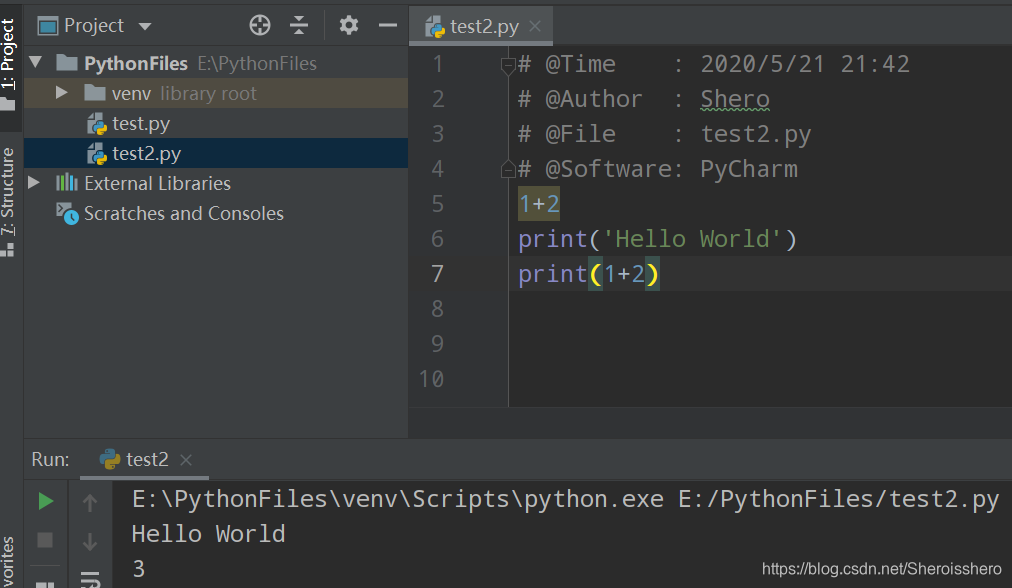
Task: Hide the Project tool window with minus icon
Action: coord(388,25)
